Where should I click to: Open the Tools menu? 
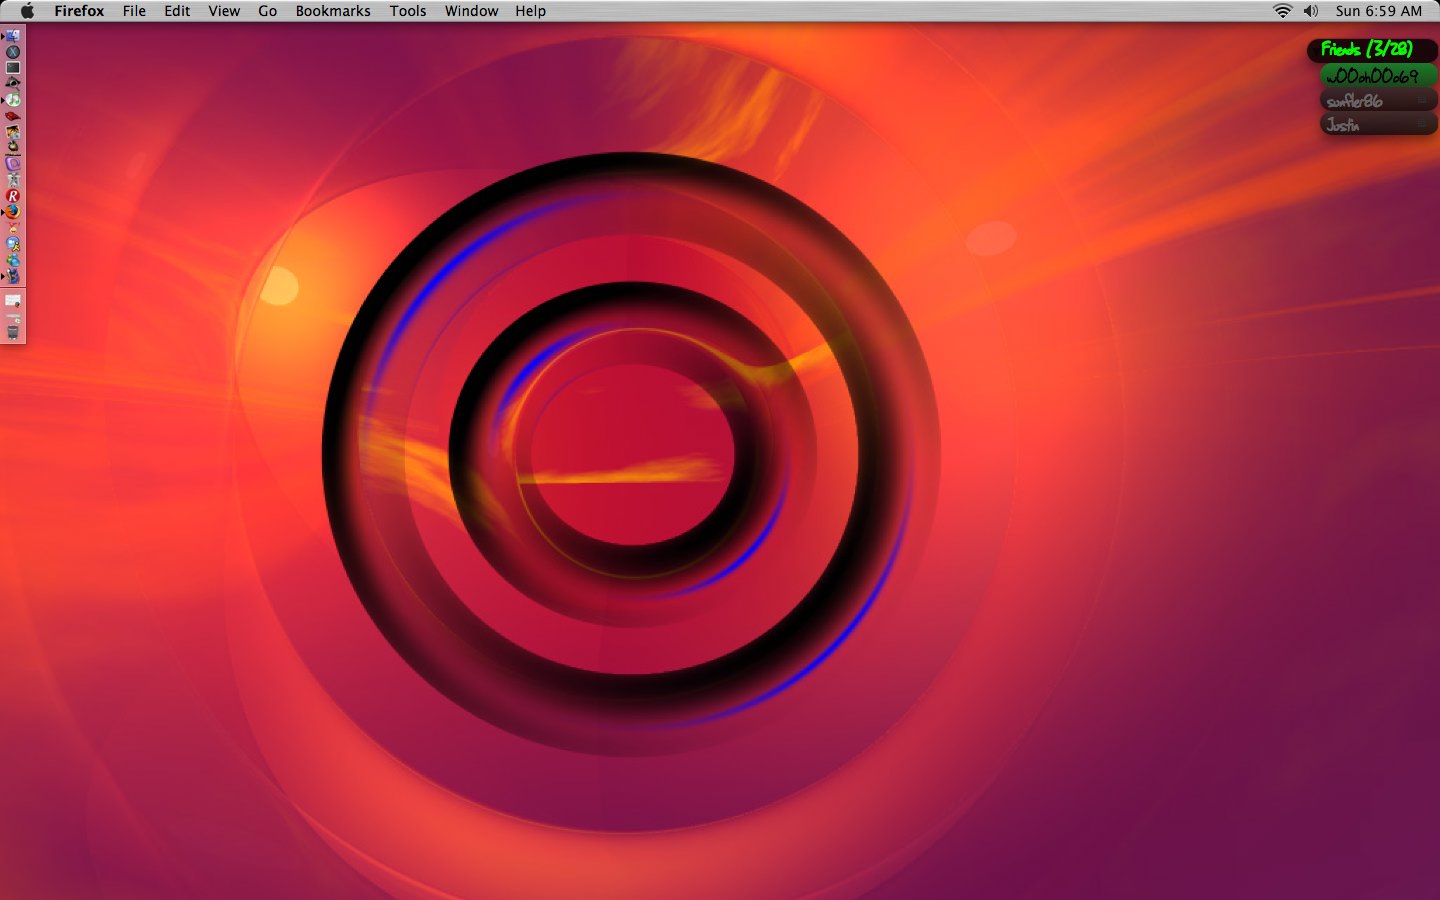(x=407, y=11)
